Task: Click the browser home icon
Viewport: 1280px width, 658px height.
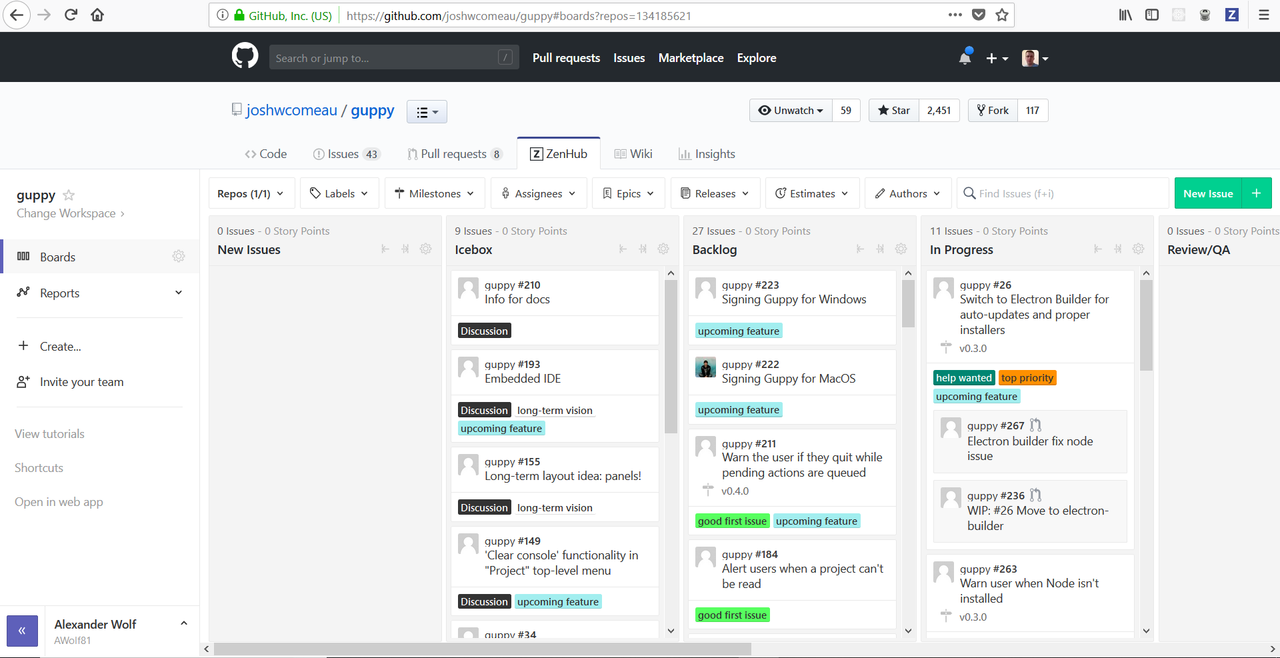Action: pyautogui.click(x=97, y=15)
